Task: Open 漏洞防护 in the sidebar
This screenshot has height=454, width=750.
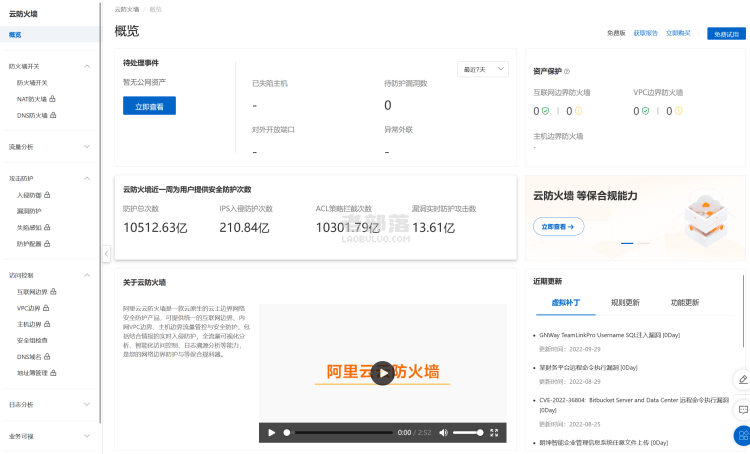Action: pyautogui.click(x=29, y=211)
